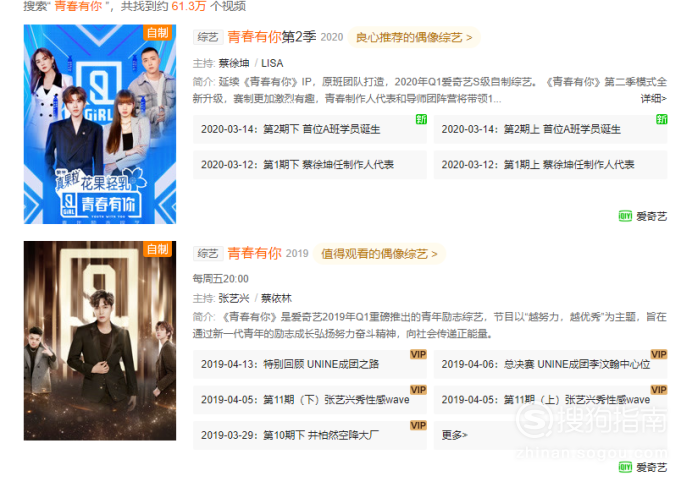Play 2019-04-13 特别回顾 UNINE成团之路
Image resolution: width=692 pixels, height=487 pixels.
310,364
